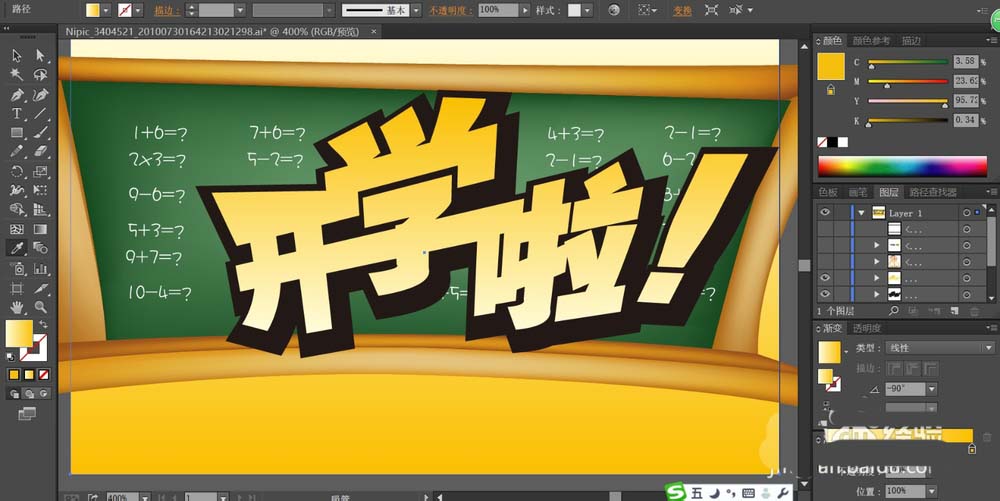
Task: Click the color spectrum bar
Action: coord(902,166)
